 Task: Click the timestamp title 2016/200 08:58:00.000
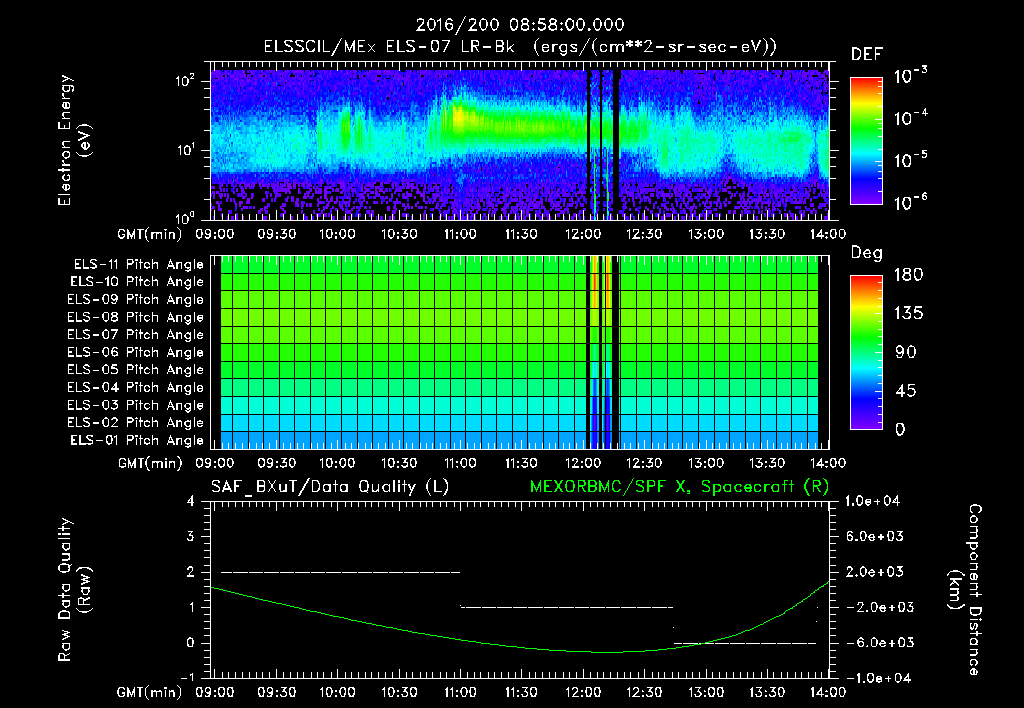click(x=520, y=25)
